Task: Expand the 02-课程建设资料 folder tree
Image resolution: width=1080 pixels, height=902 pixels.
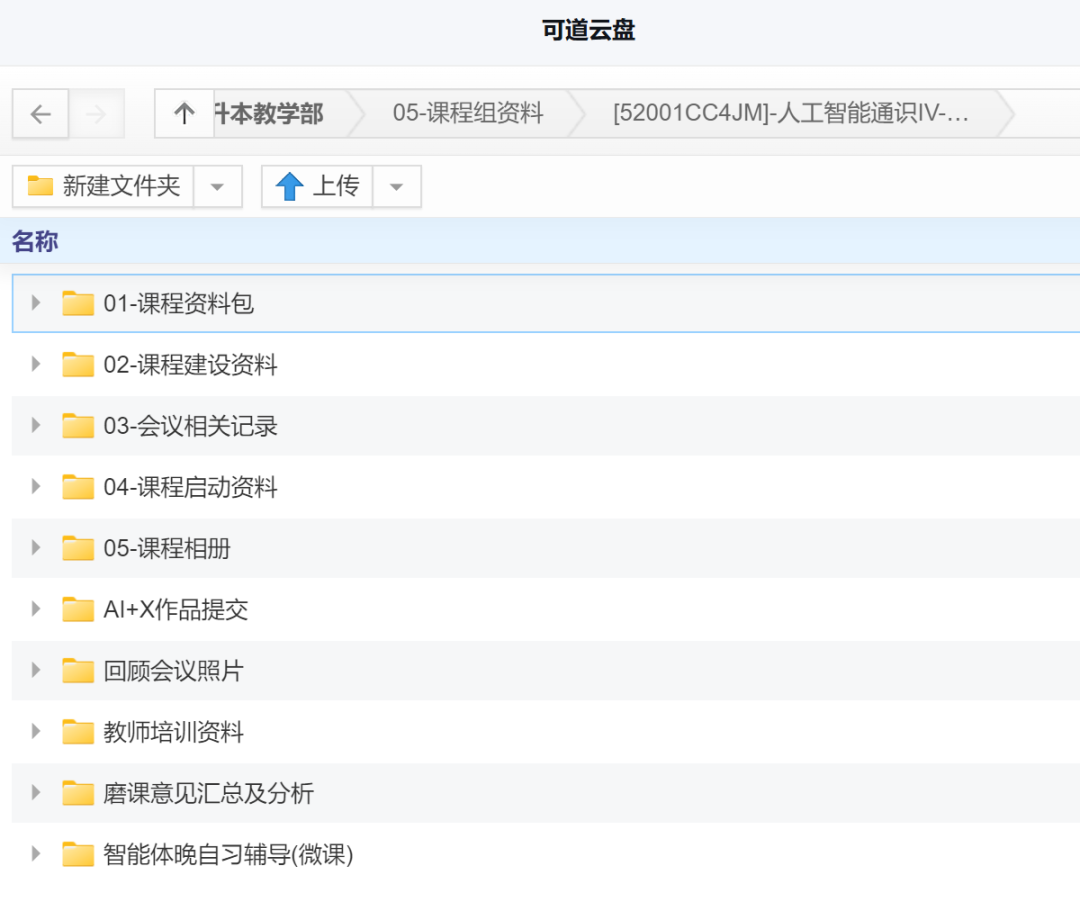Action: coord(36,364)
